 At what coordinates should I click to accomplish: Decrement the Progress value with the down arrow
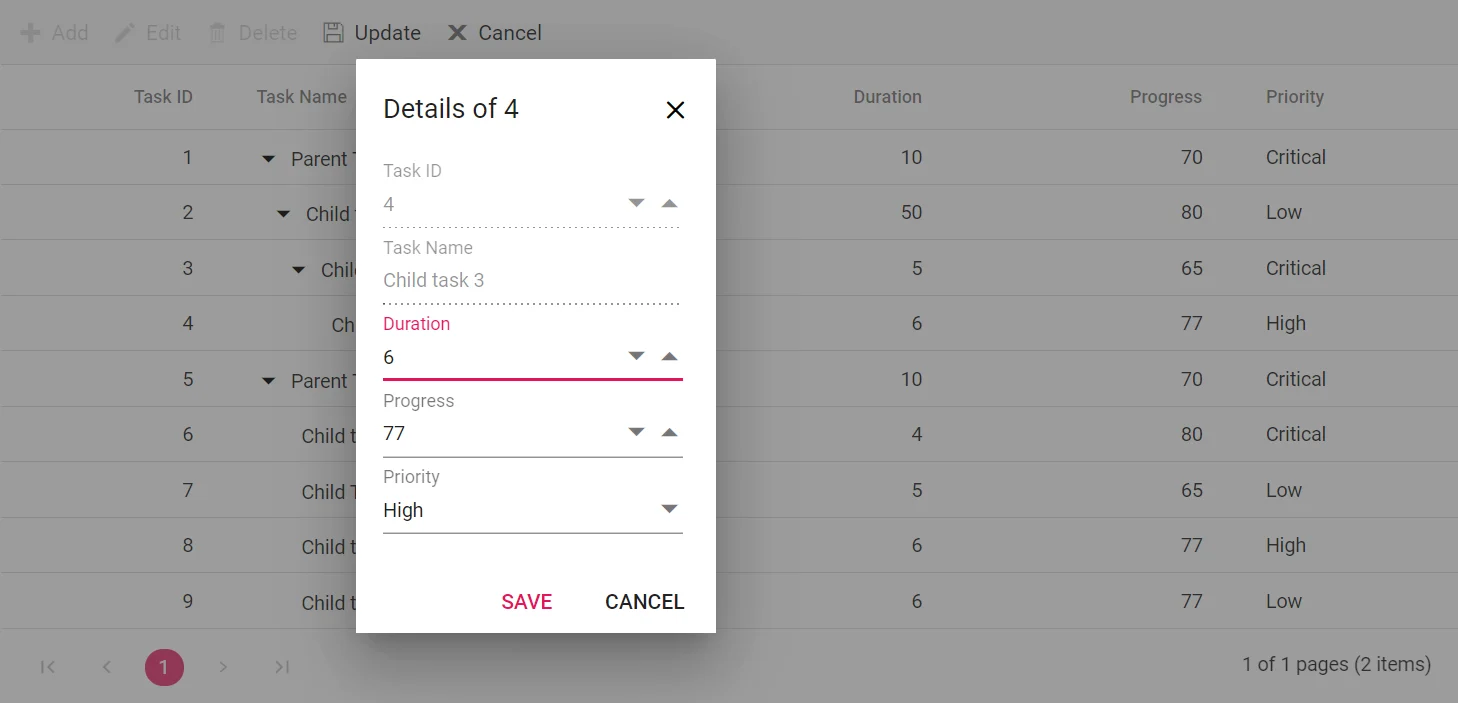click(x=636, y=431)
